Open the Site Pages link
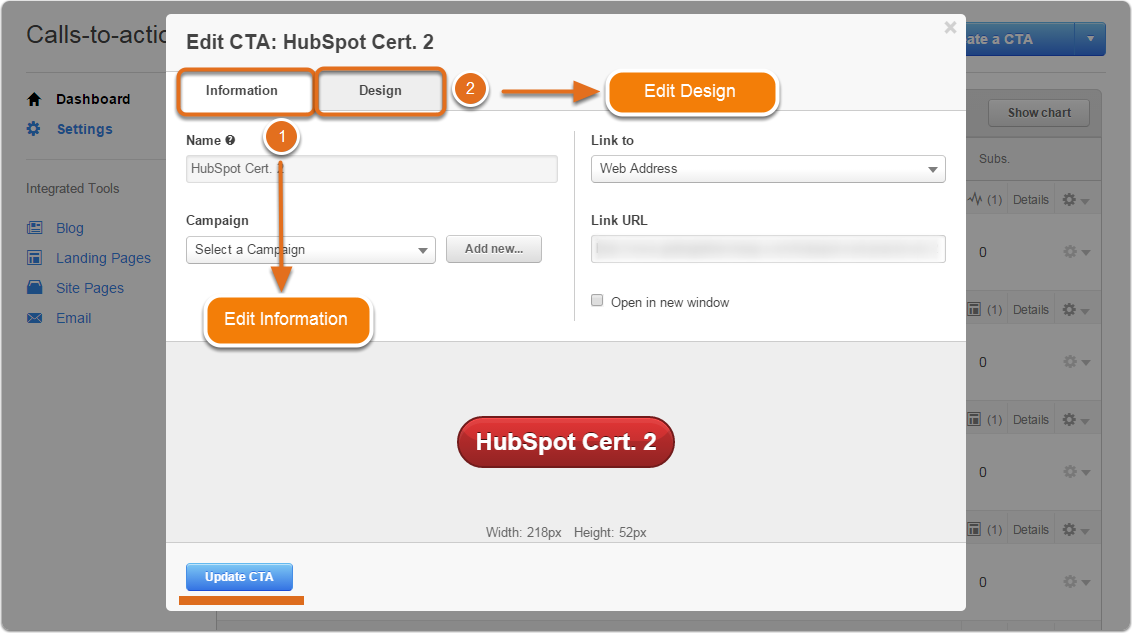This screenshot has height=633, width=1132. 90,288
